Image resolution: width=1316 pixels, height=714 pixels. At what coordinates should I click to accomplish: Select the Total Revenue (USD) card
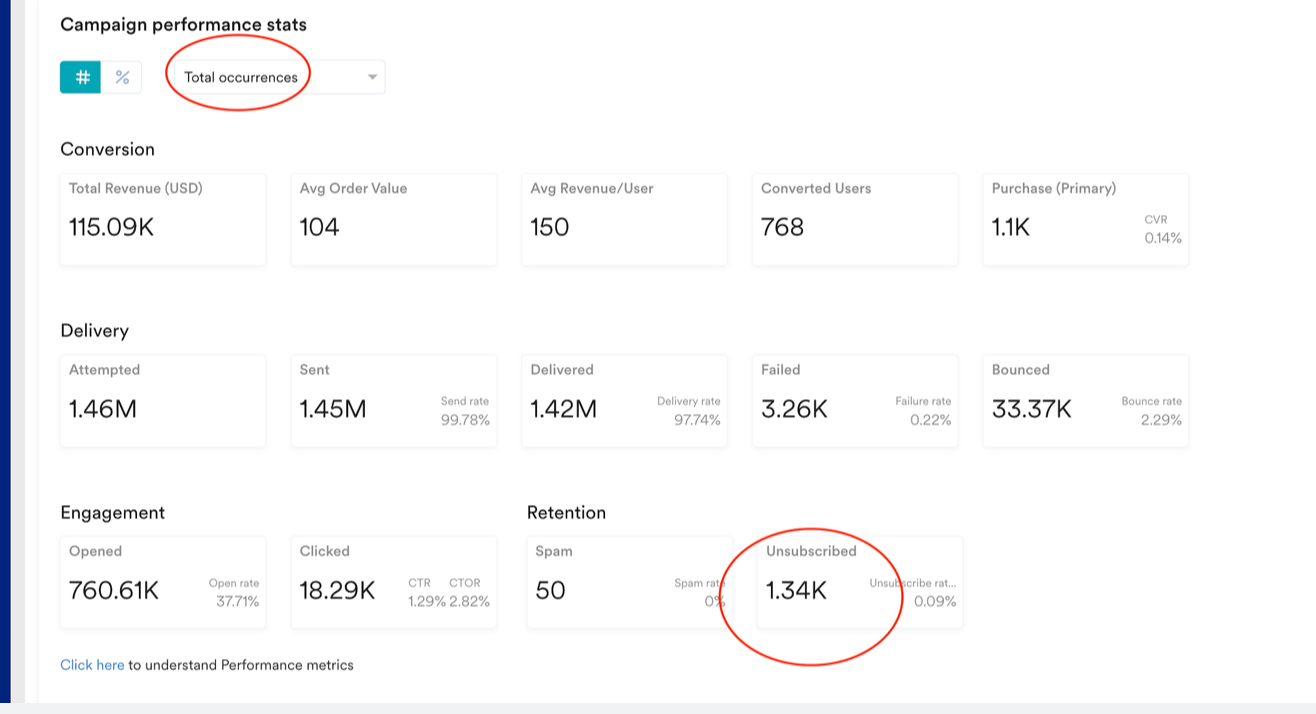point(163,219)
